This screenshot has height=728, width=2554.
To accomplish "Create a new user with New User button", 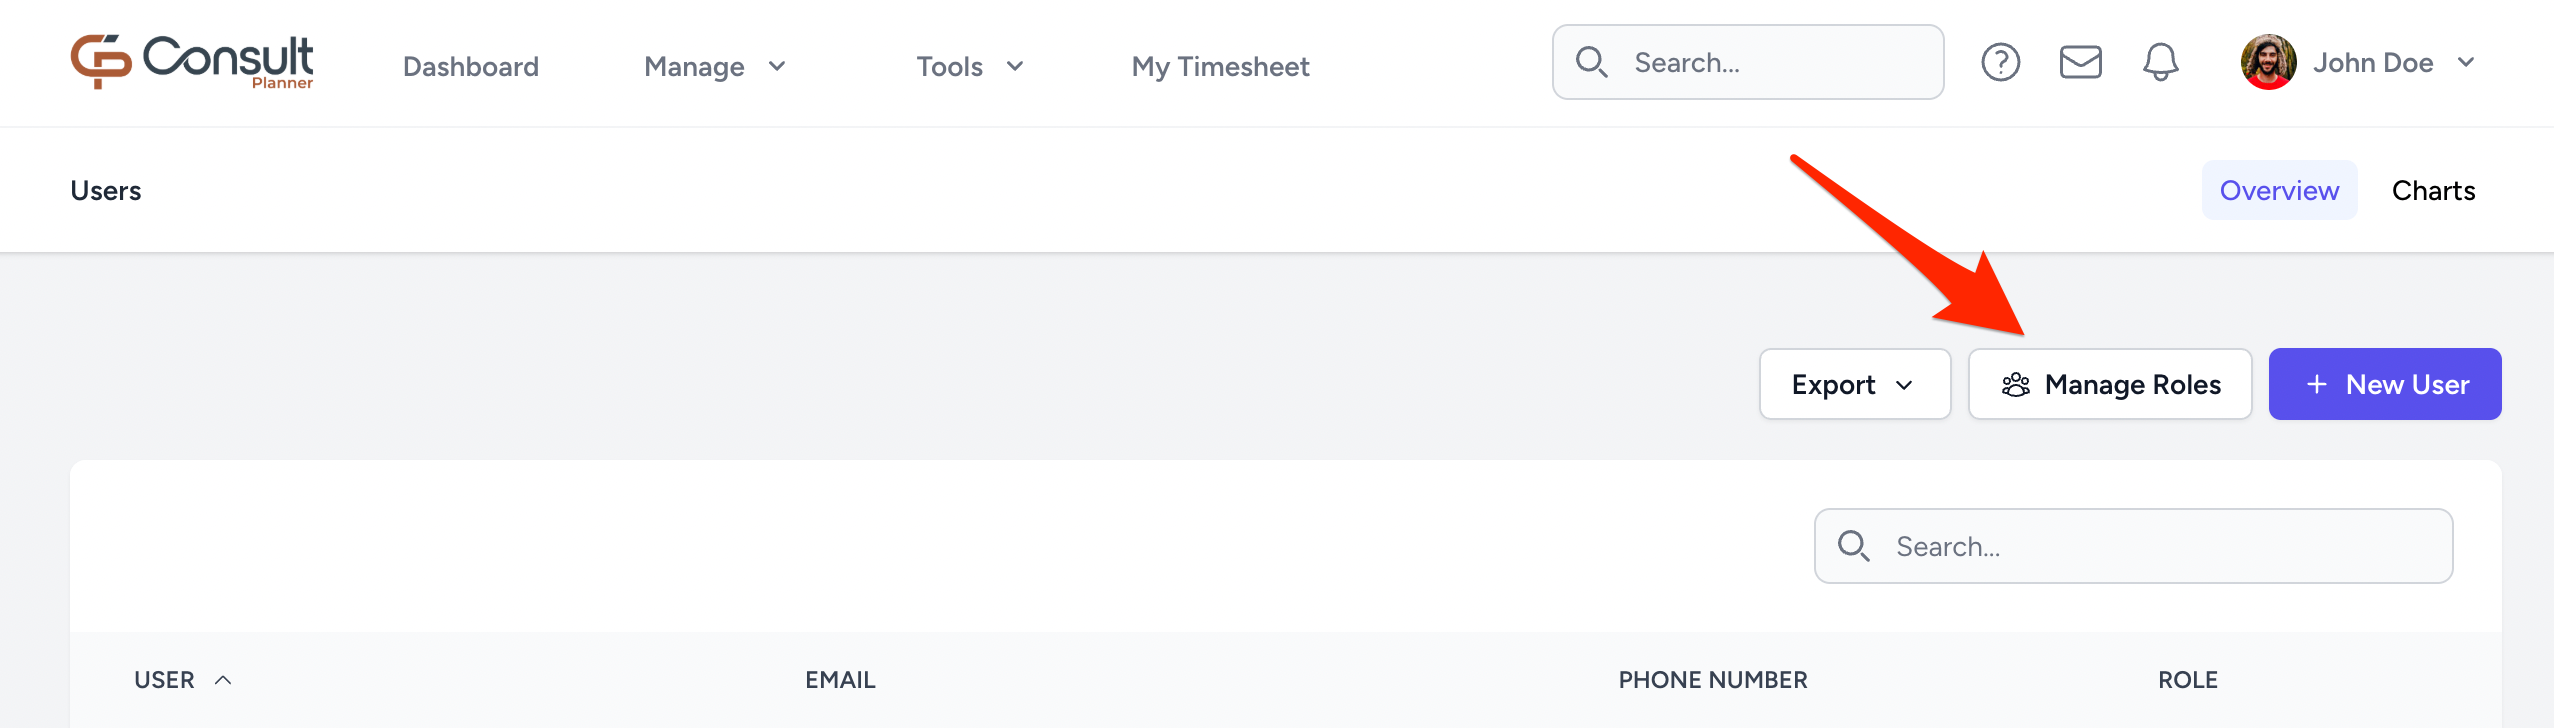I will [2384, 383].
